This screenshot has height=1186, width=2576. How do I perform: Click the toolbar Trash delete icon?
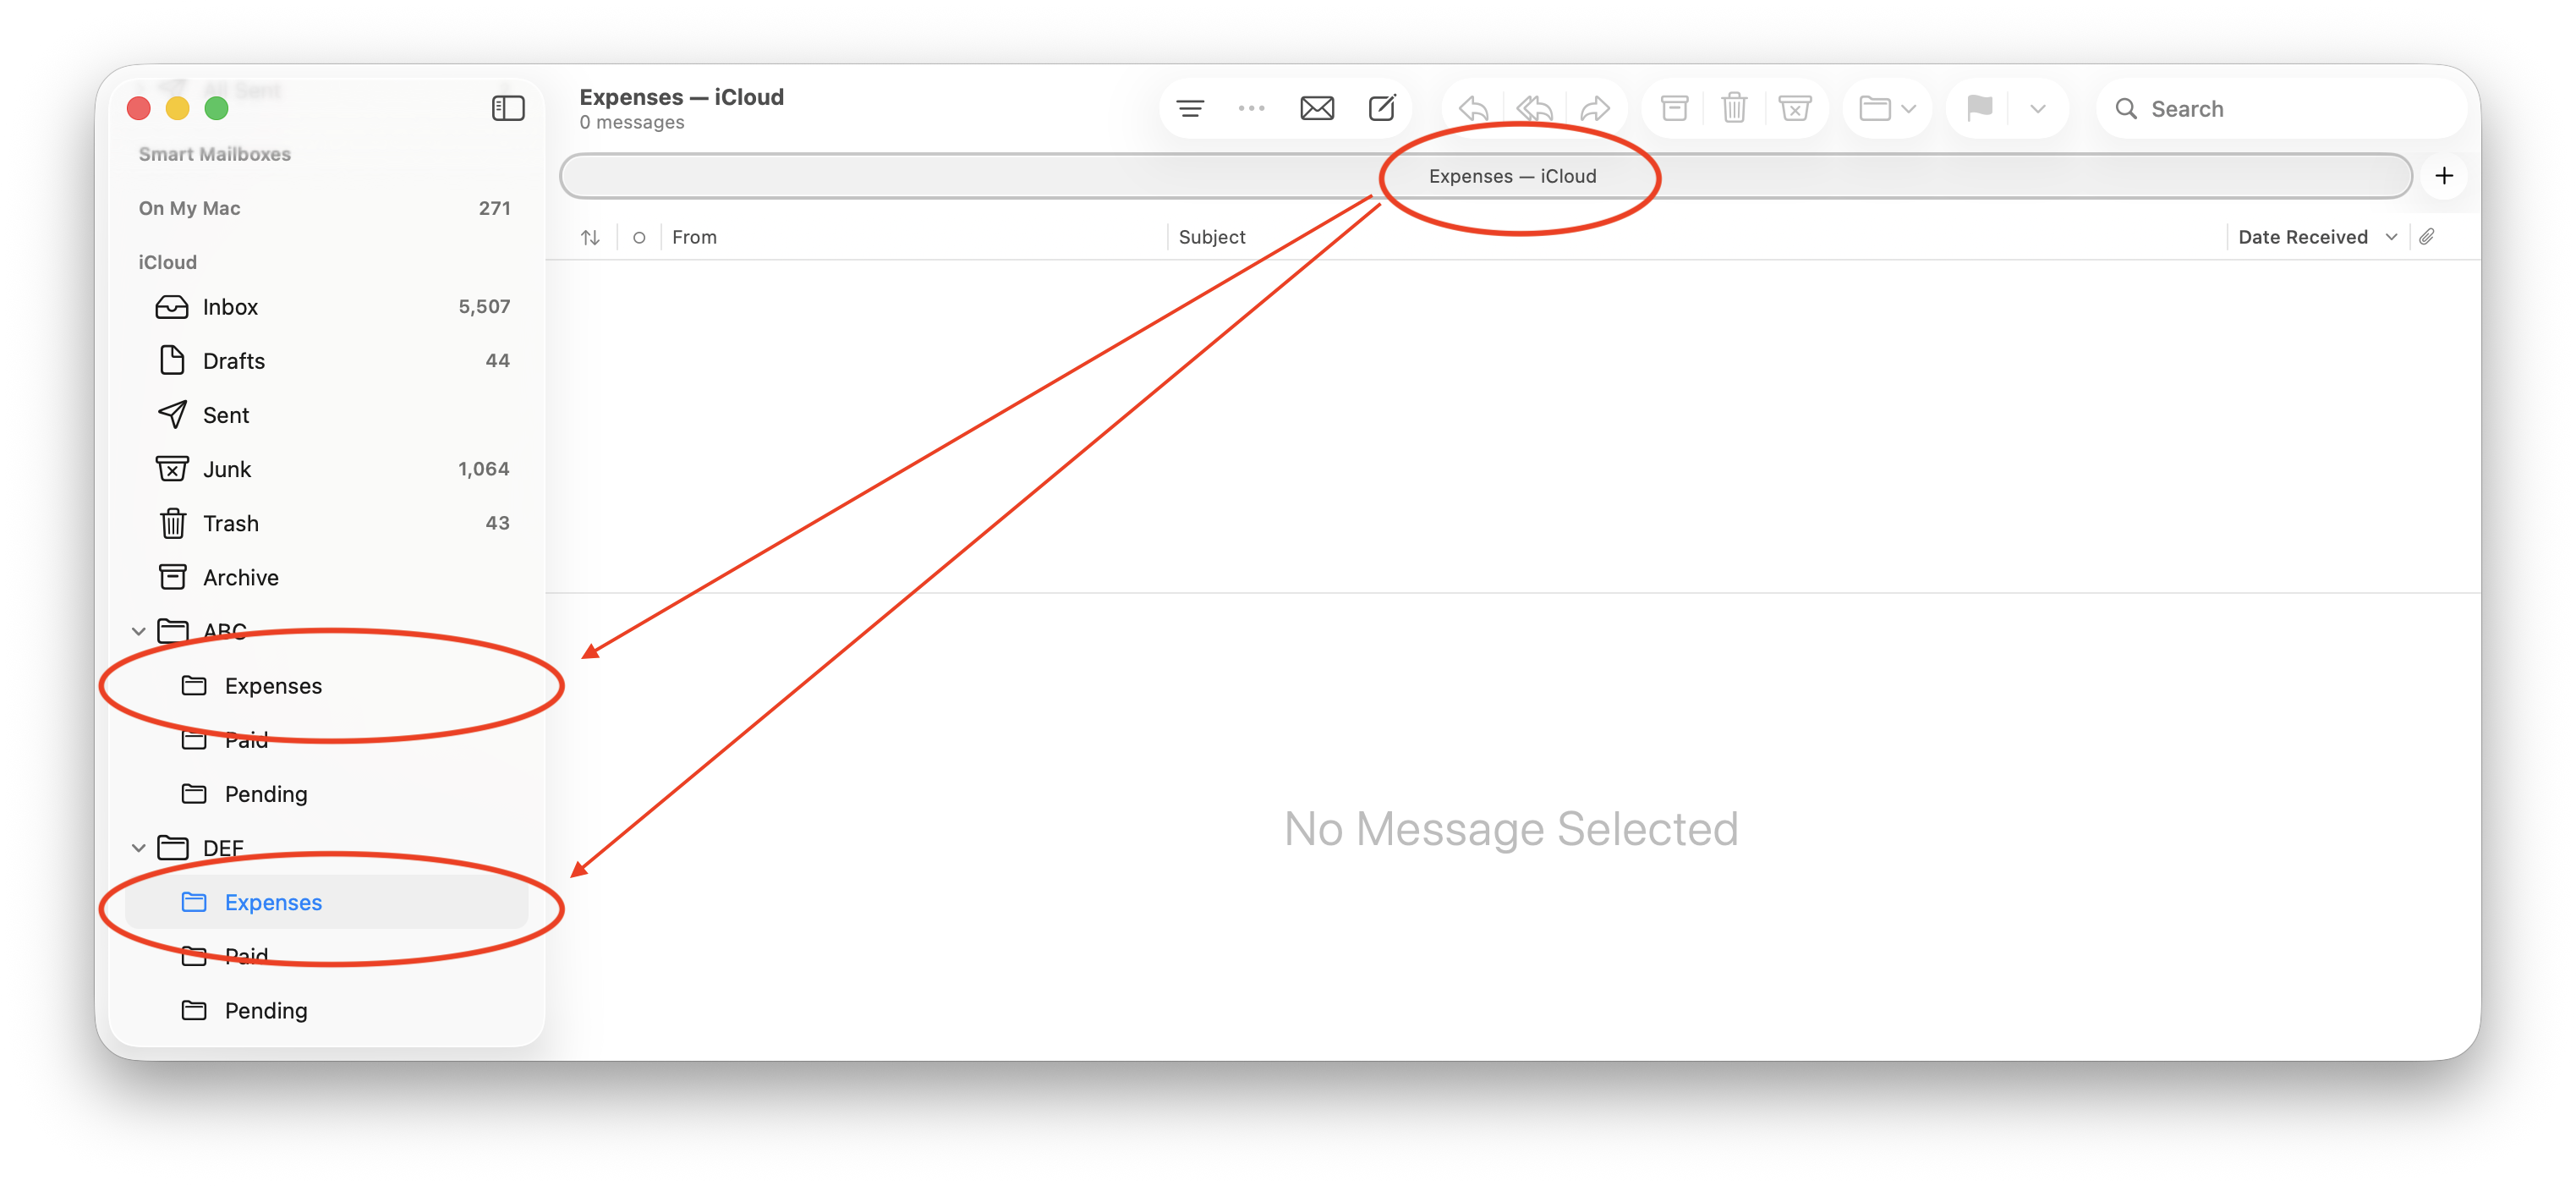click(1735, 108)
